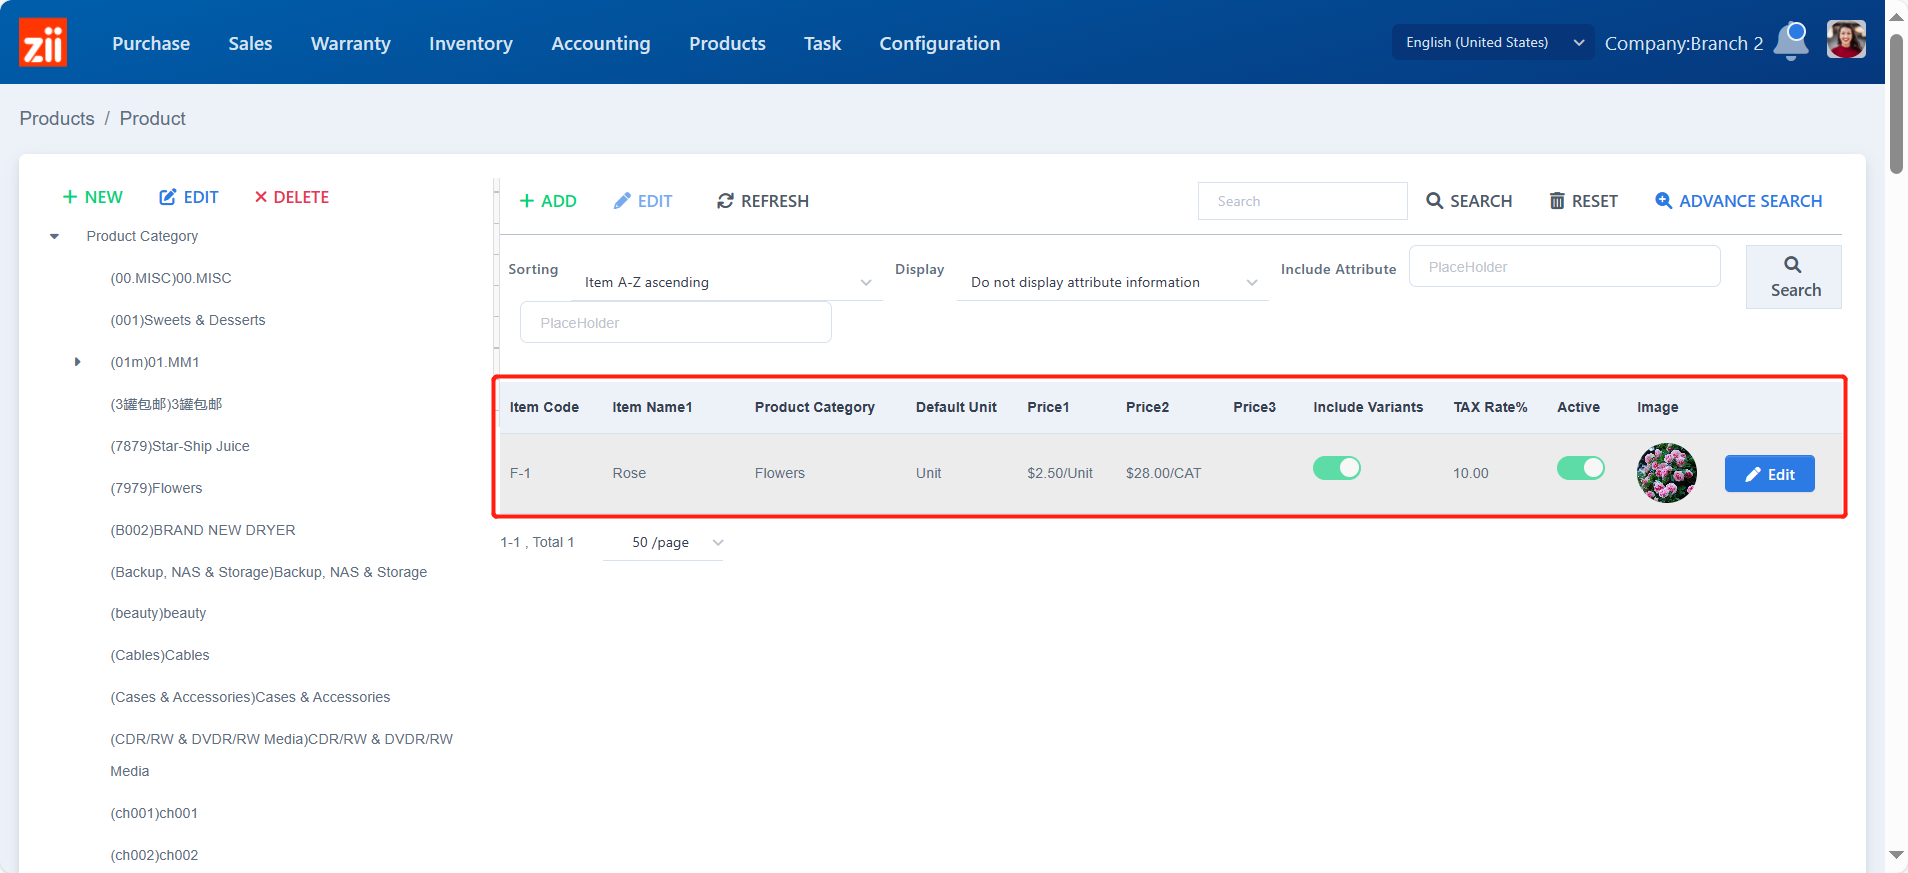Click the RESET trash icon

click(1557, 201)
